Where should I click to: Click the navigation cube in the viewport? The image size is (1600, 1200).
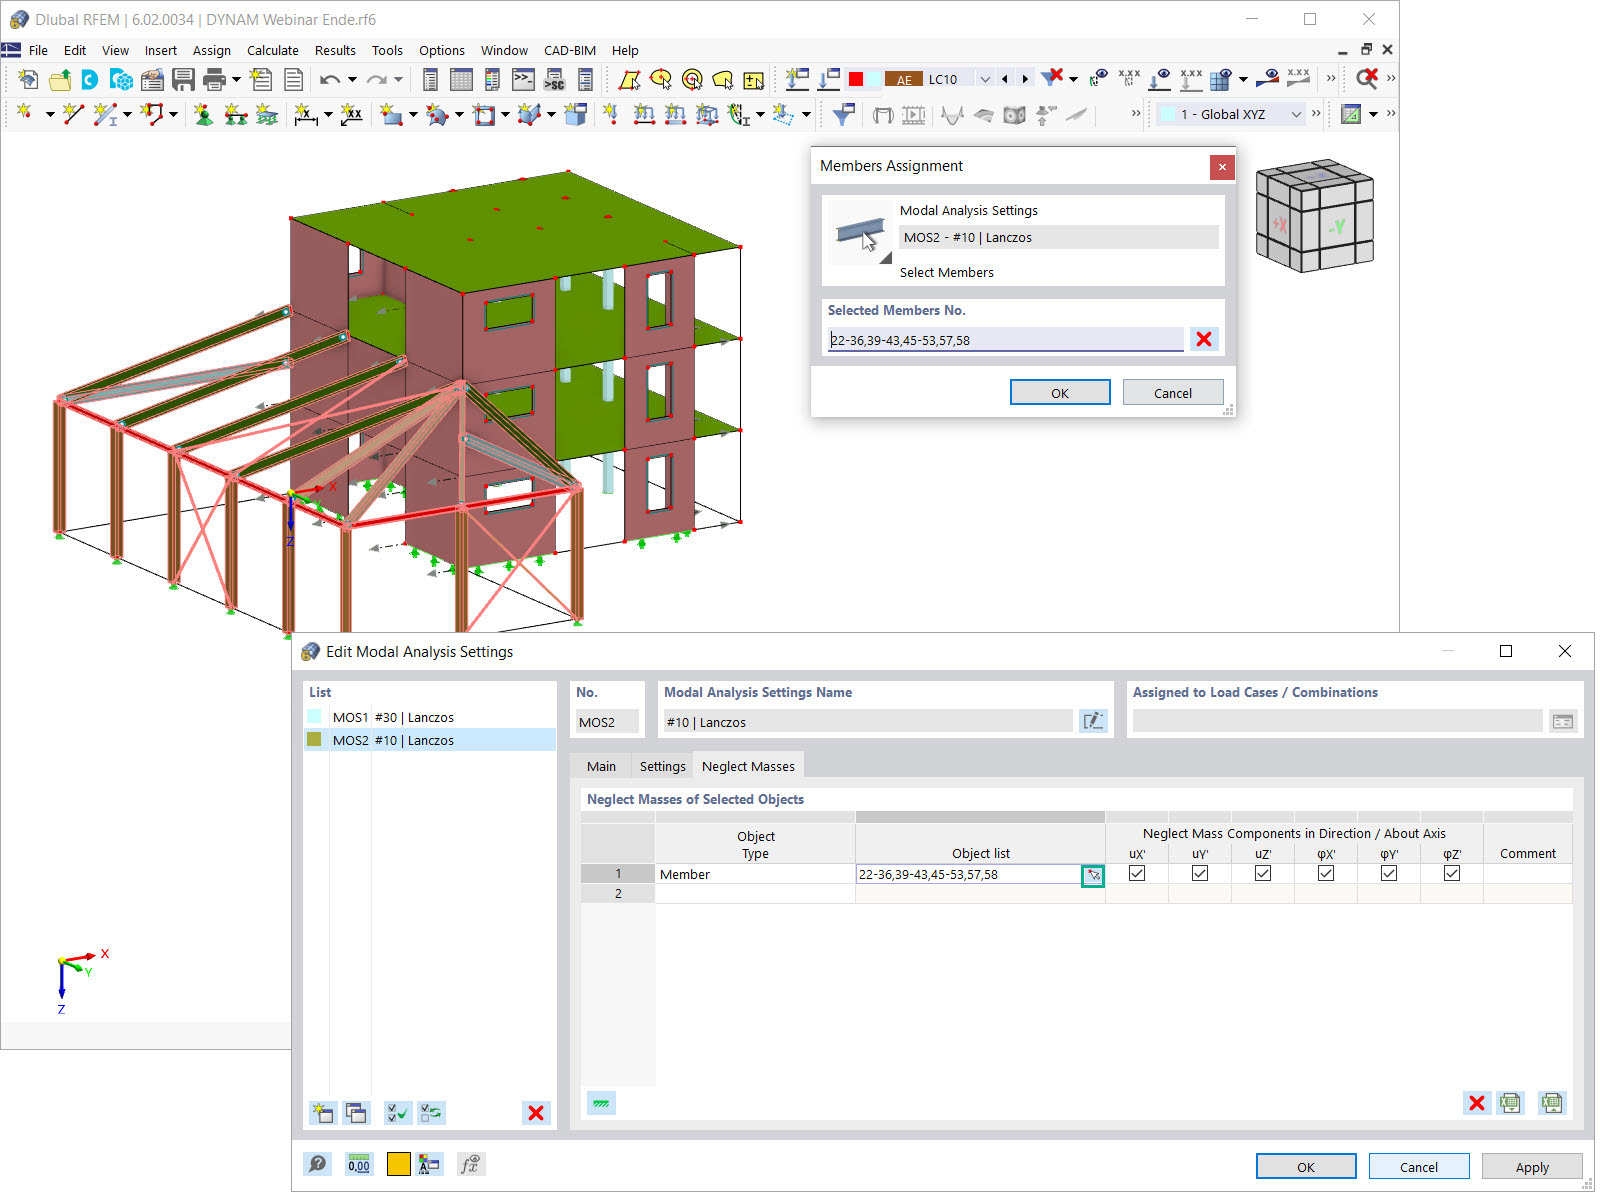coord(1314,216)
